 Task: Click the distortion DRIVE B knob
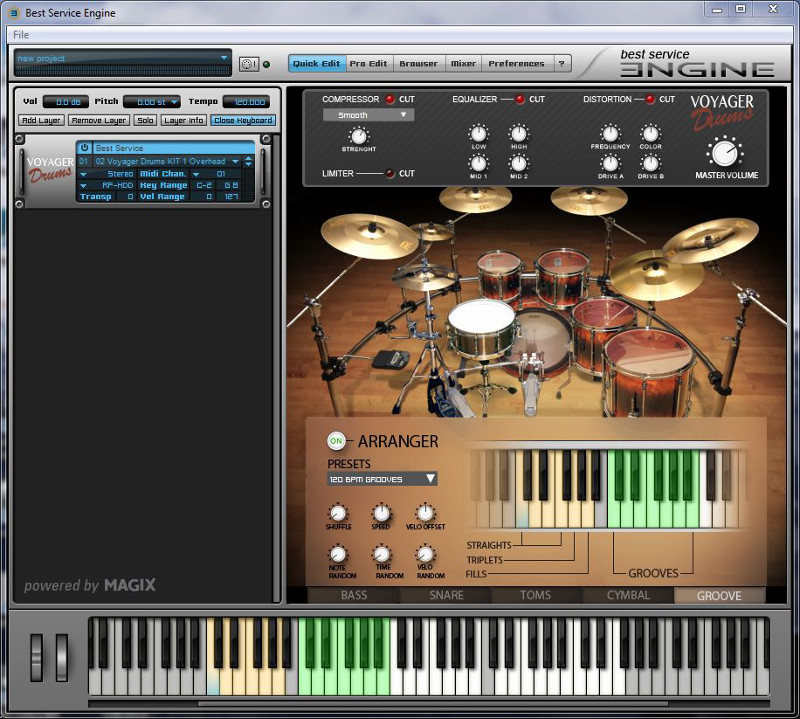pyautogui.click(x=650, y=163)
